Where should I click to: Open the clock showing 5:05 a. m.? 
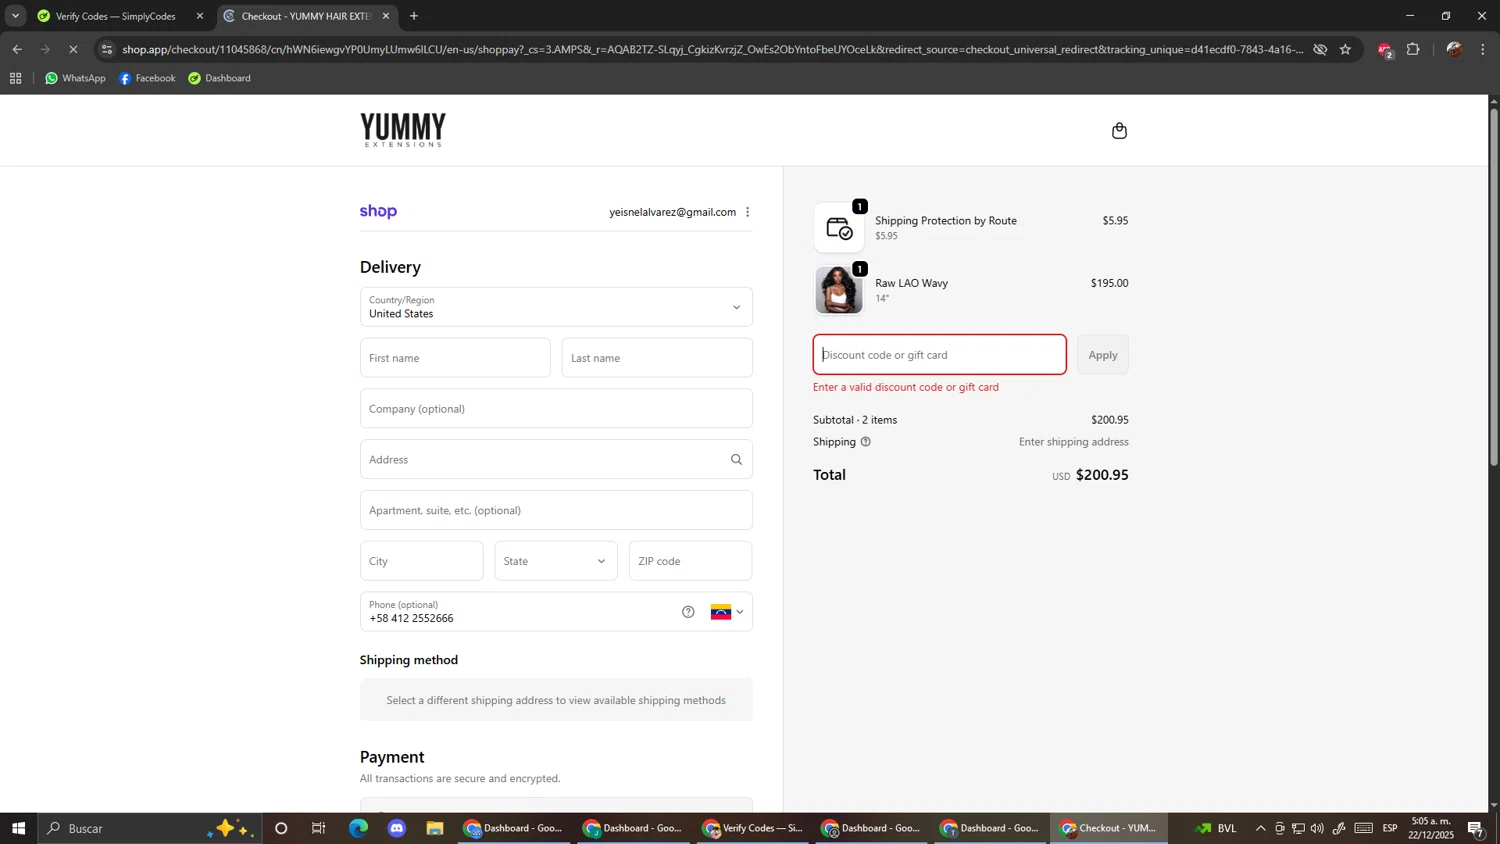[1432, 828]
